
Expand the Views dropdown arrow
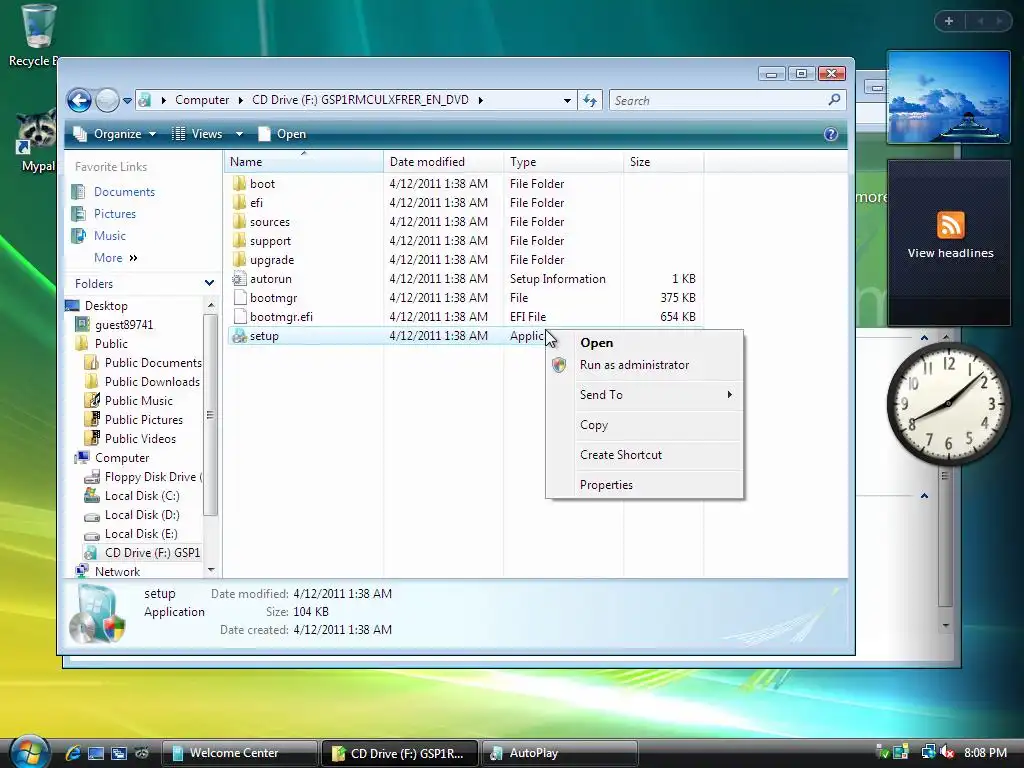pyautogui.click(x=240, y=134)
